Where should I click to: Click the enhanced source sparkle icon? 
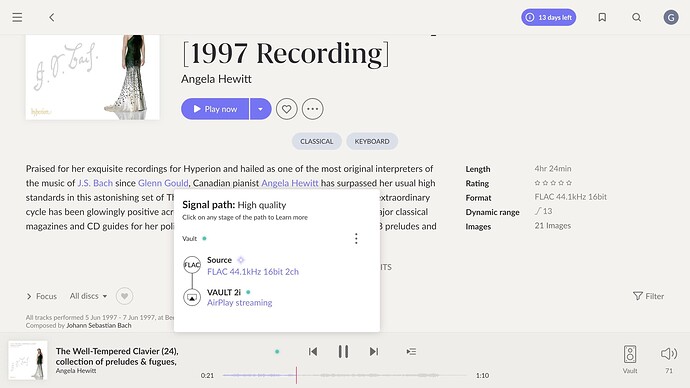point(241,260)
